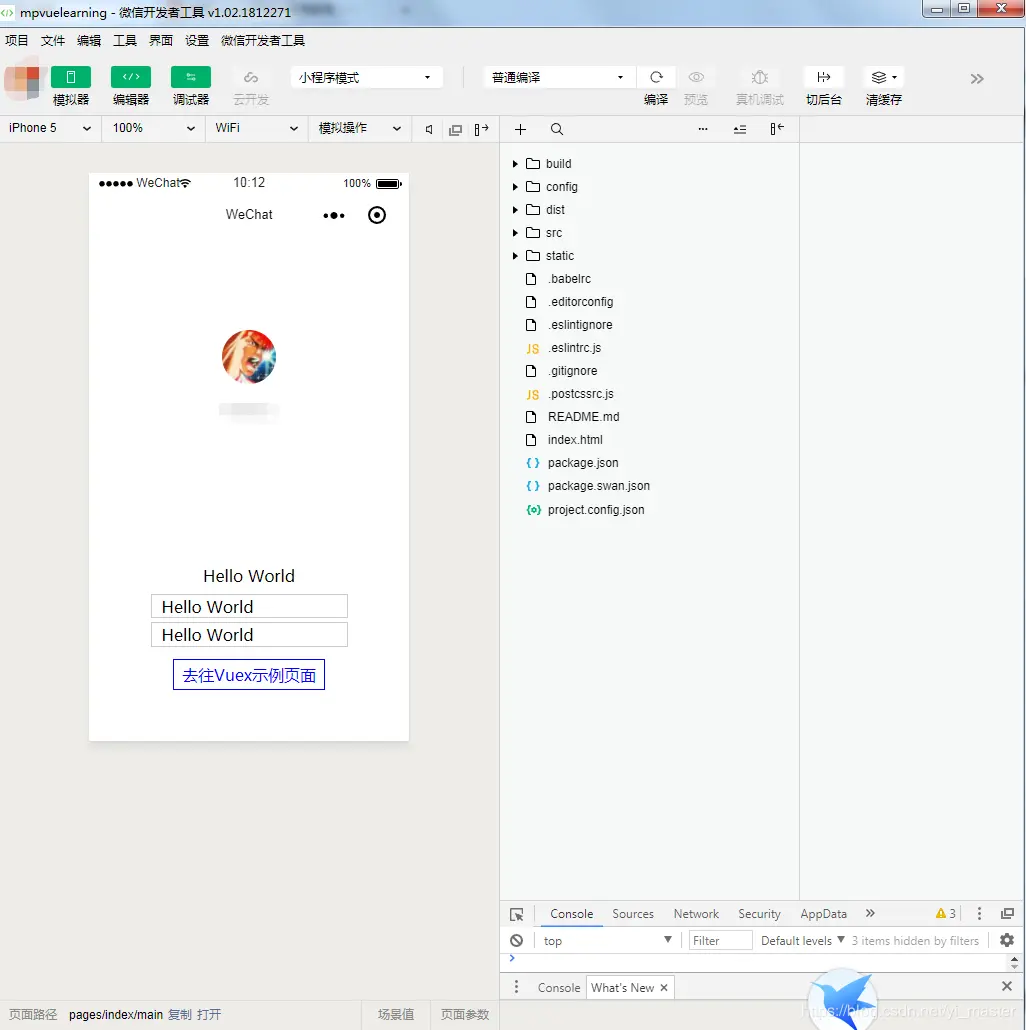Click inside the console Filter input
The image size is (1026, 1030).
tap(719, 940)
